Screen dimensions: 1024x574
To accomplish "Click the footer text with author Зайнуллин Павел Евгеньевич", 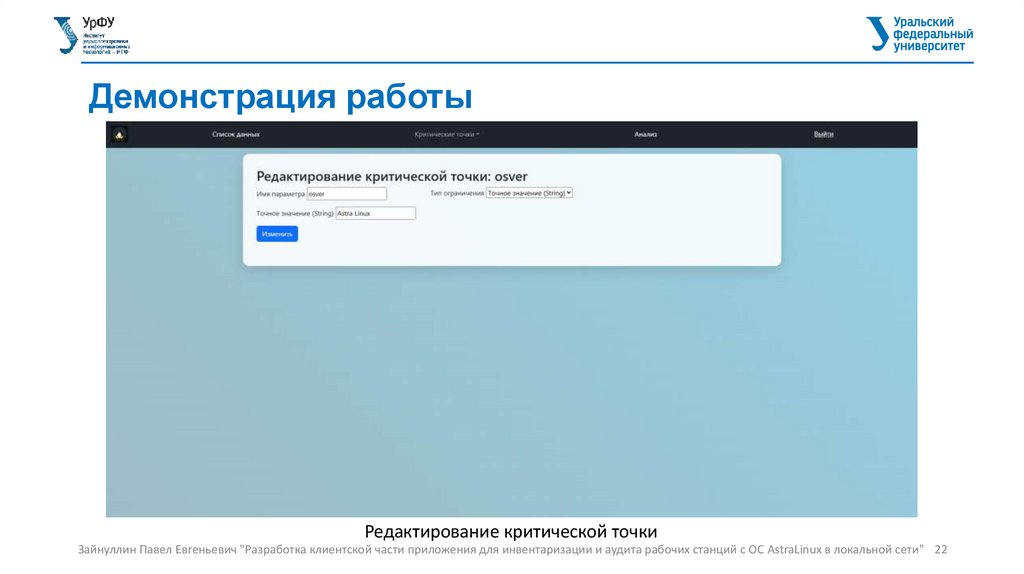I will [x=501, y=550].
